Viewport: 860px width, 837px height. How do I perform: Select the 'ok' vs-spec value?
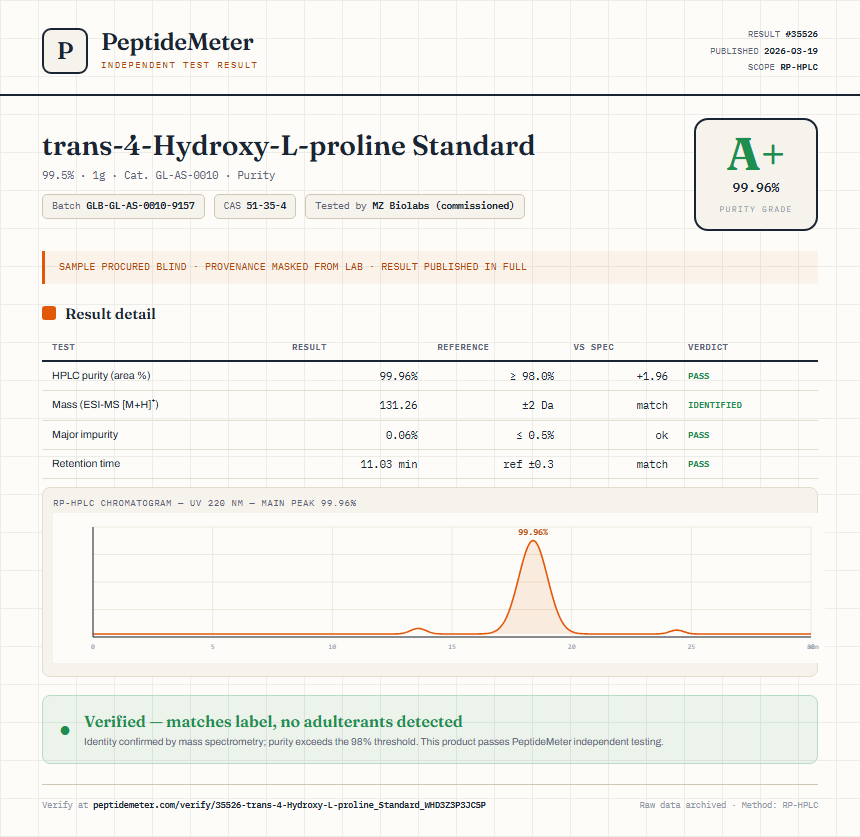tap(661, 435)
